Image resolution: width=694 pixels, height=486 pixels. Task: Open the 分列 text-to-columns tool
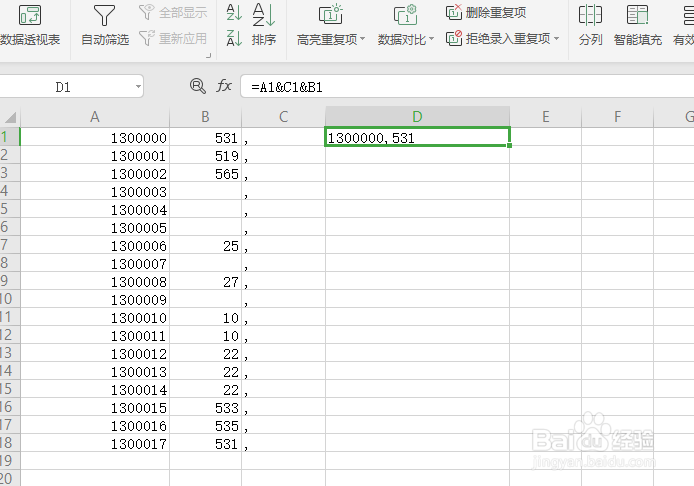(590, 25)
